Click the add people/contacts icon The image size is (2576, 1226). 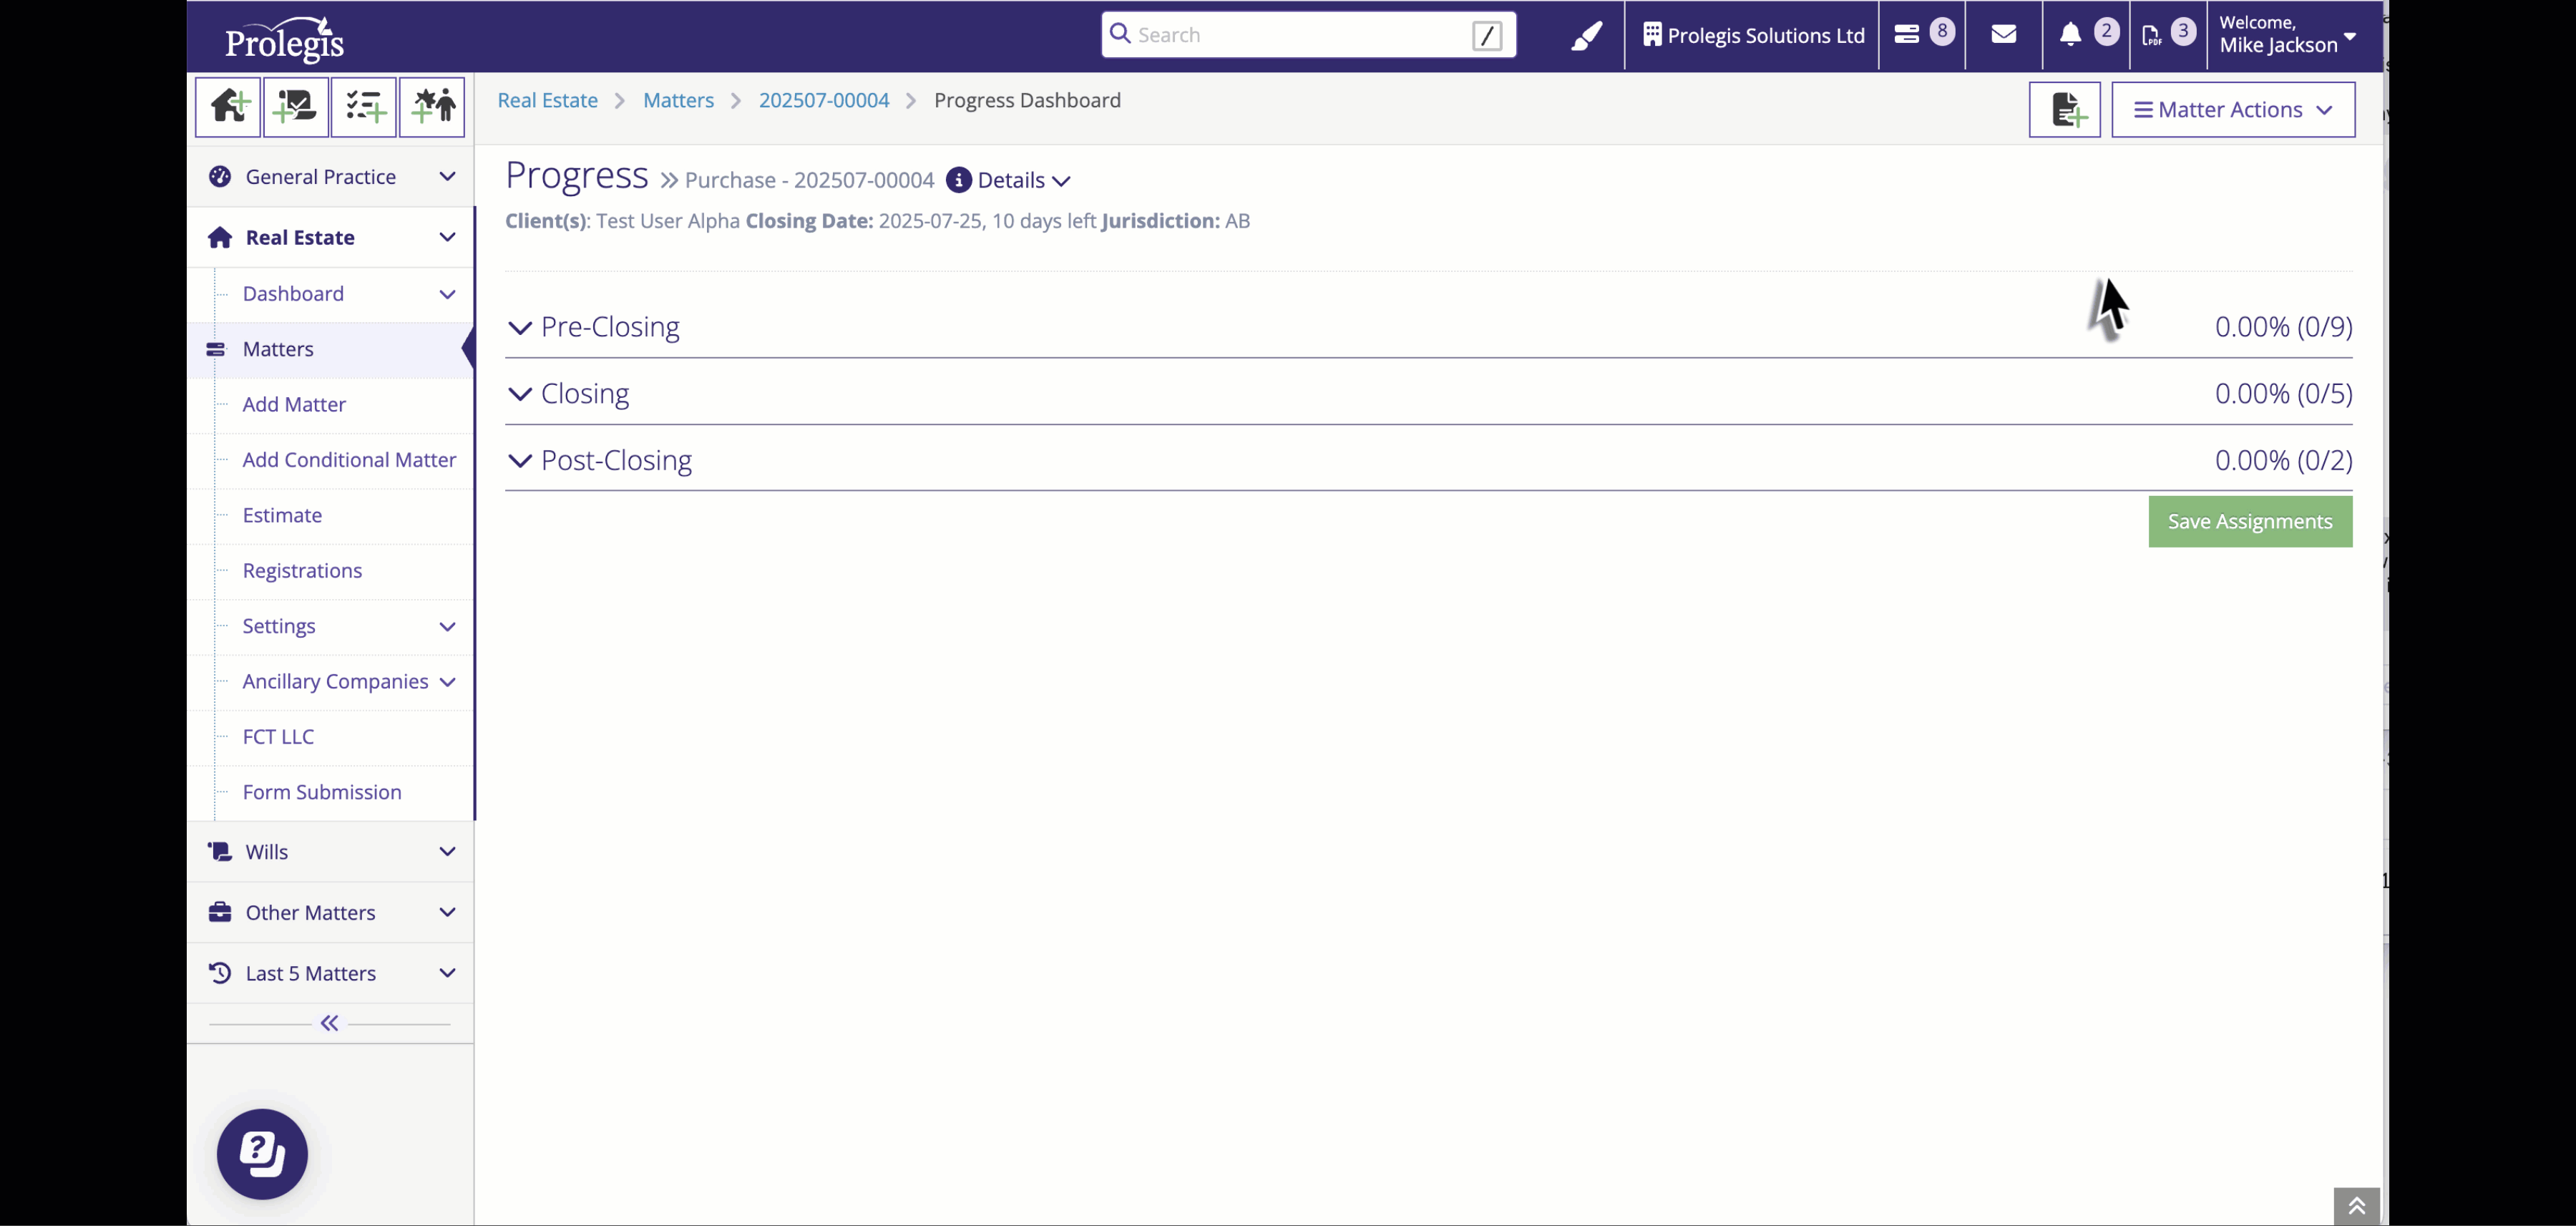432,107
